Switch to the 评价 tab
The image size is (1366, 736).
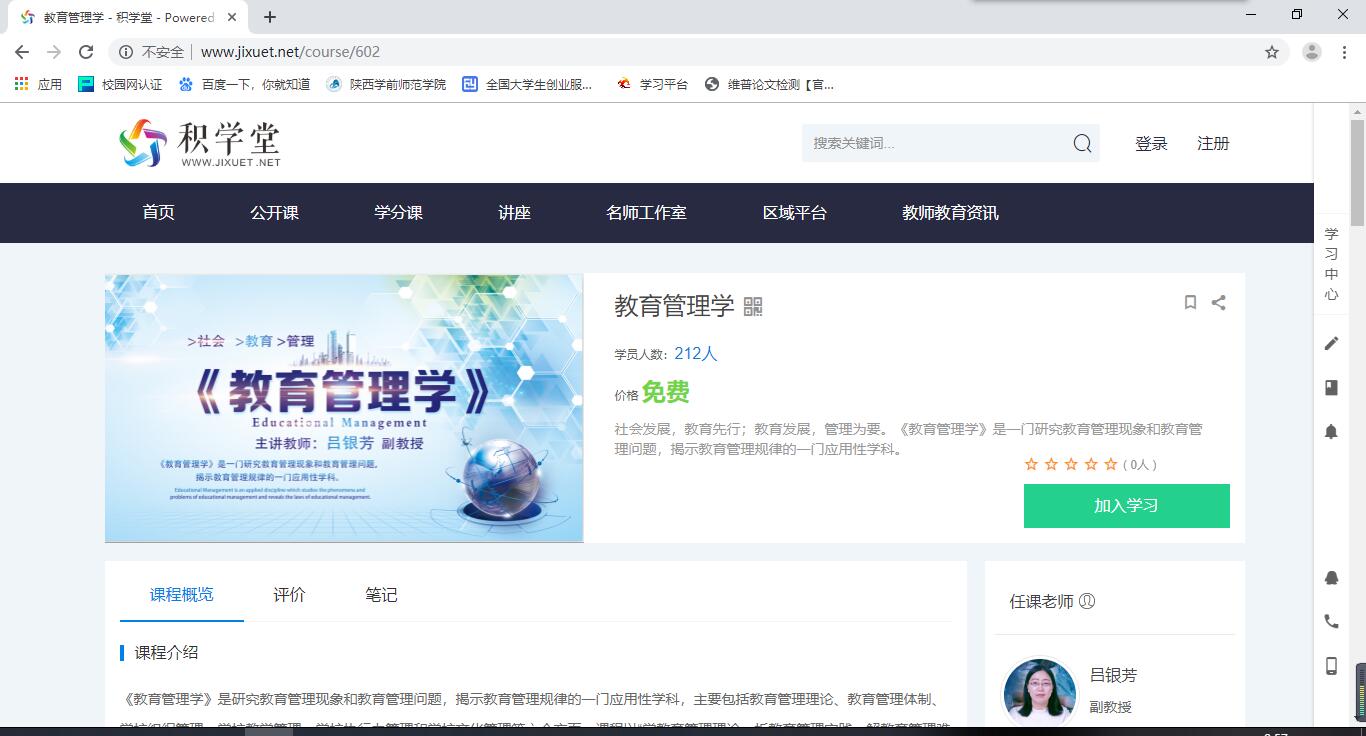tap(289, 595)
